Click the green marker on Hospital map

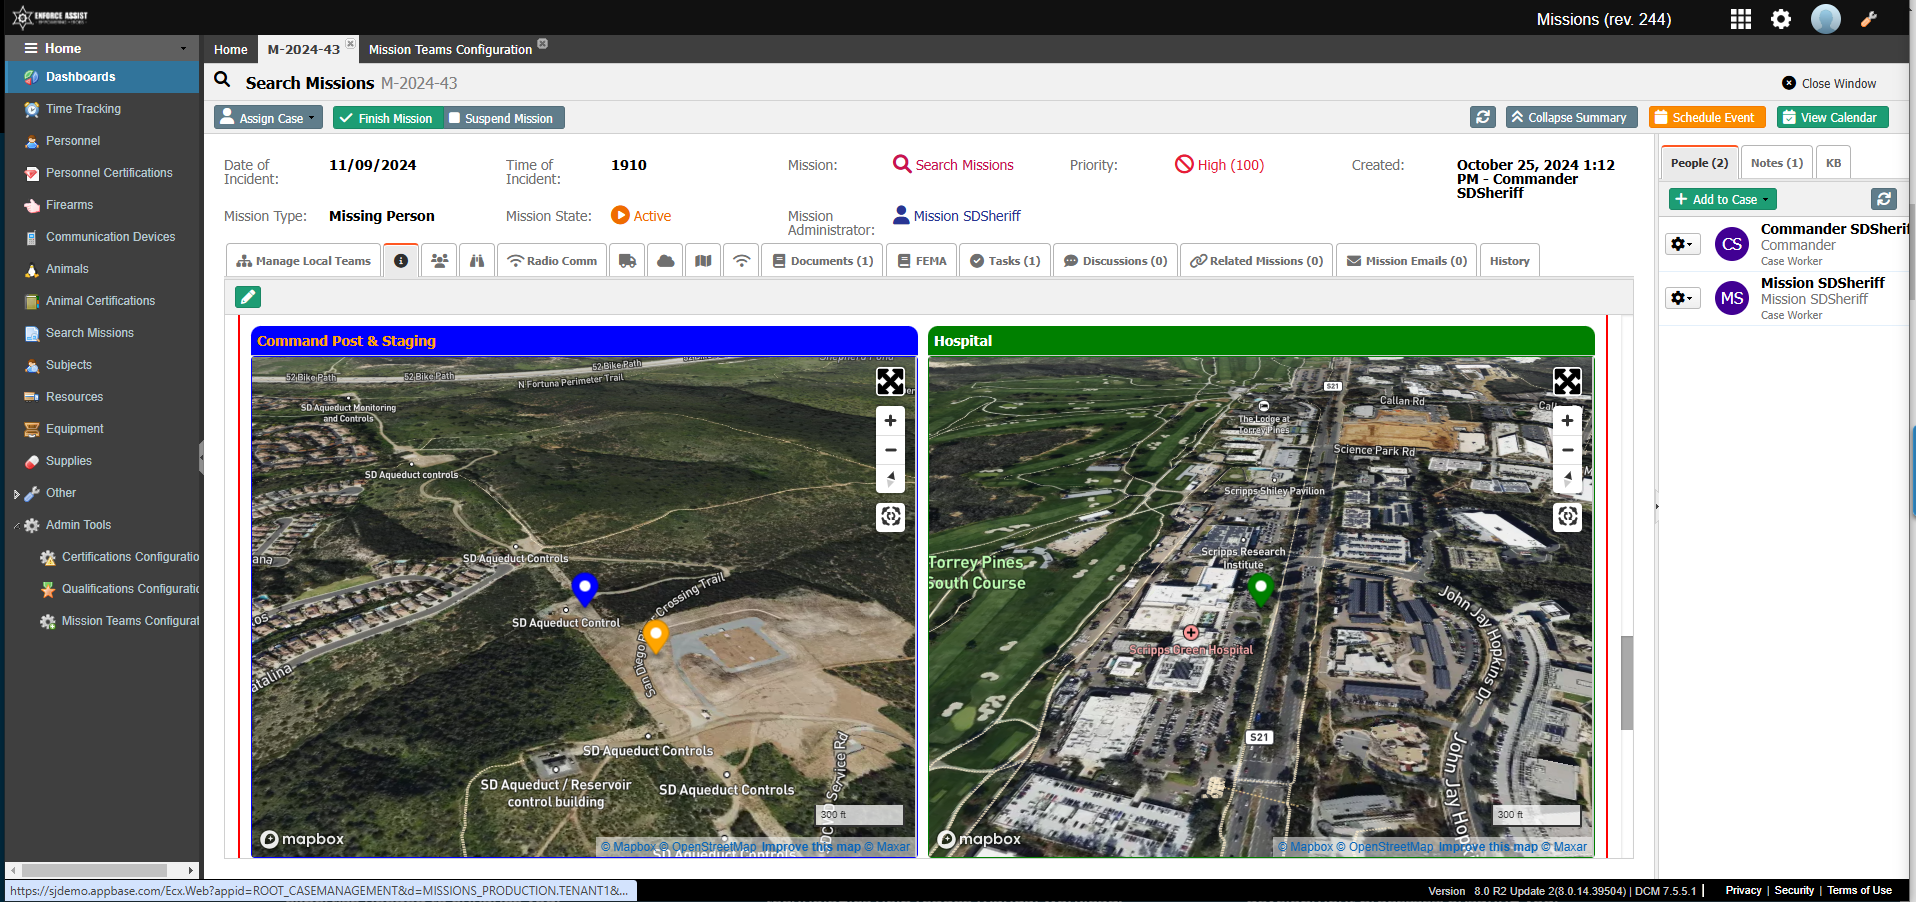click(1260, 590)
